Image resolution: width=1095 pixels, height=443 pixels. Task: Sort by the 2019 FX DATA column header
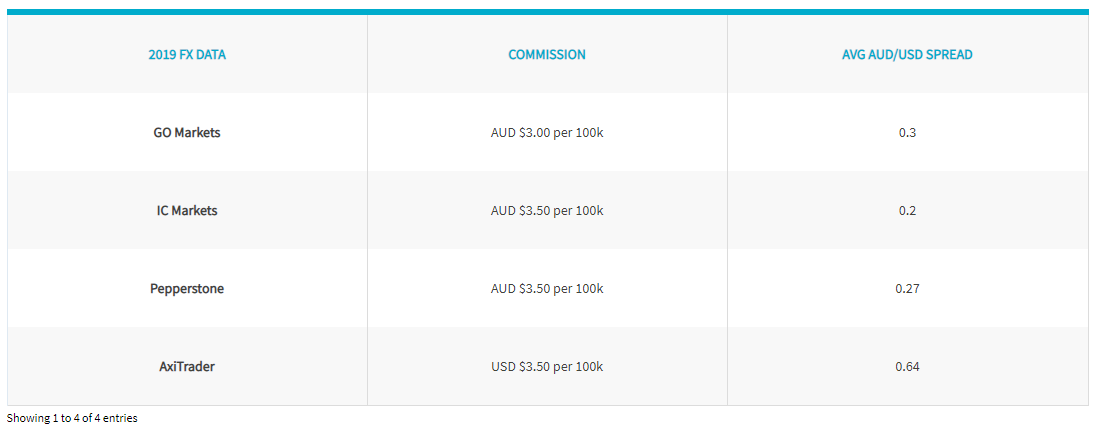tap(187, 55)
